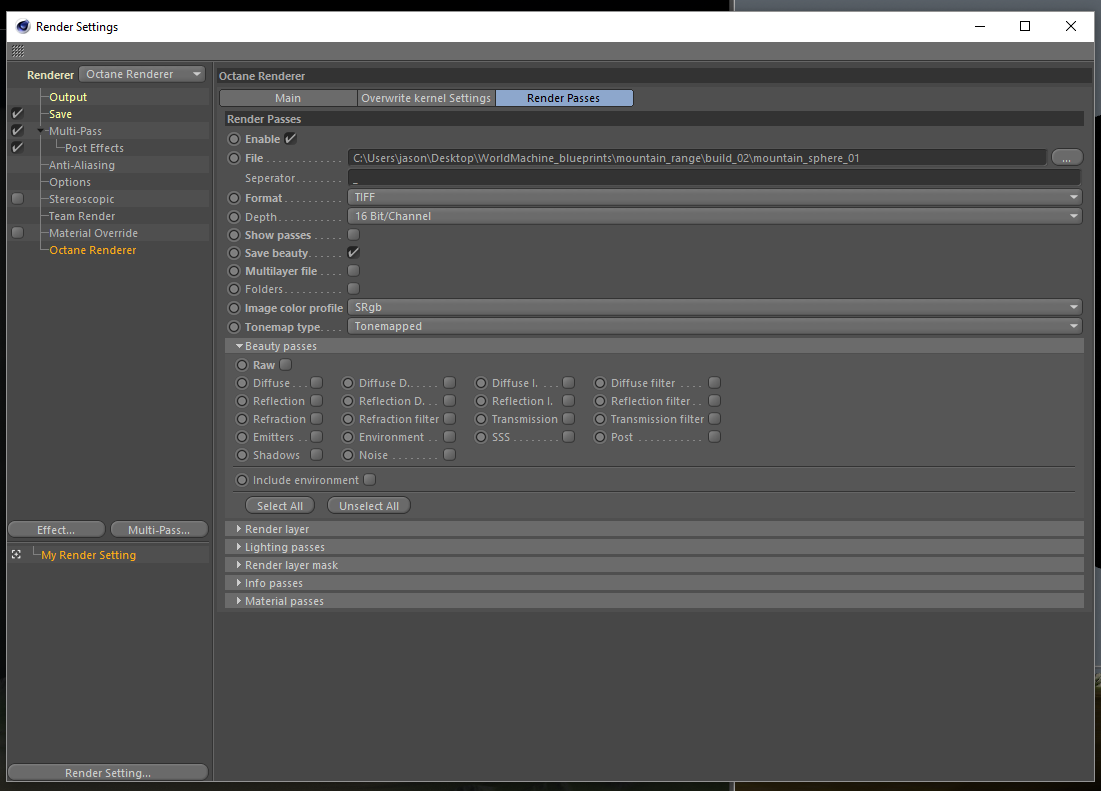Select the Render Passes tab
1101x791 pixels.
pos(564,98)
